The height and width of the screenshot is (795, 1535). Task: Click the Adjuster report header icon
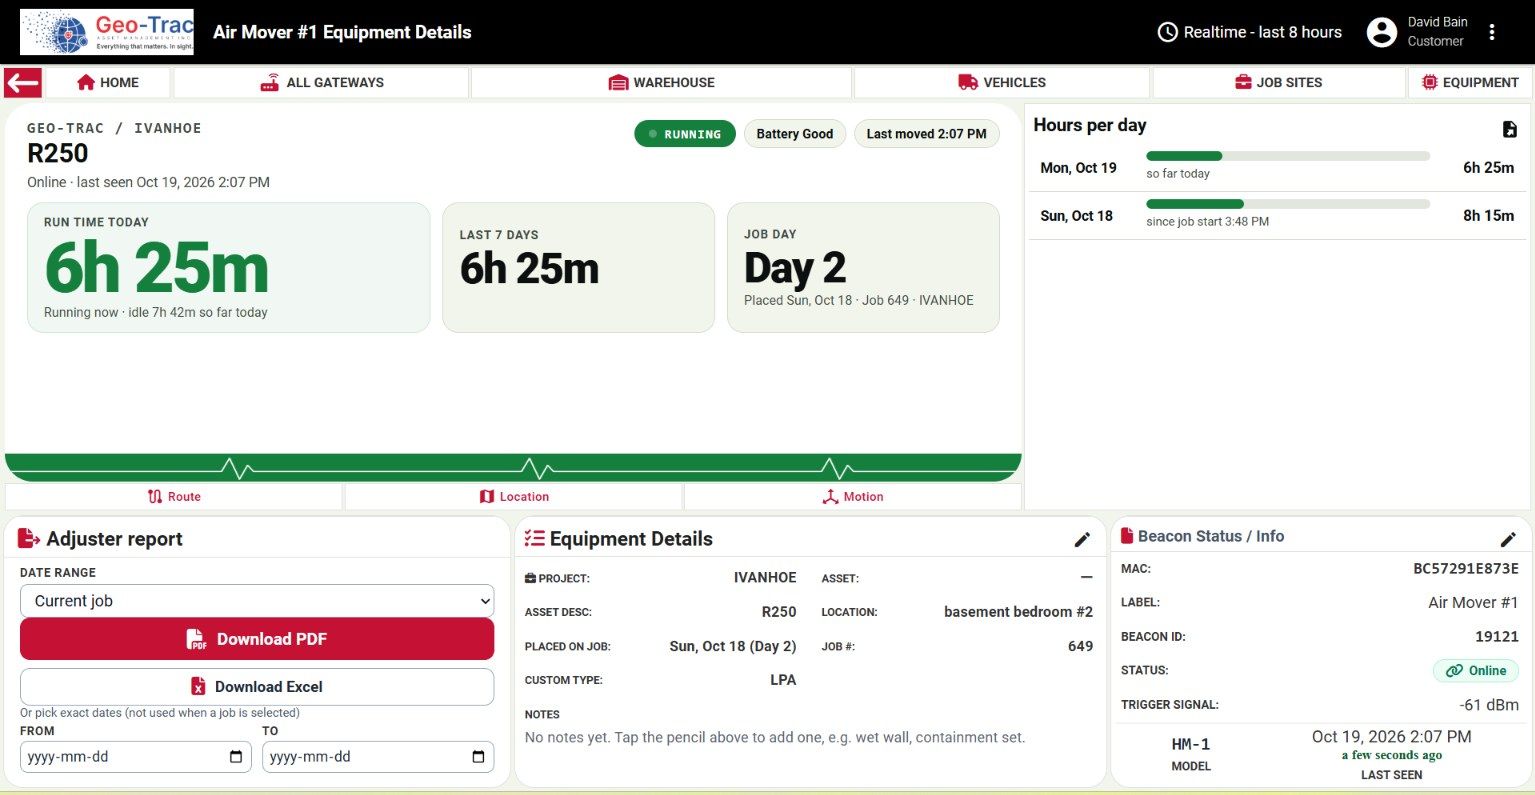(x=29, y=539)
